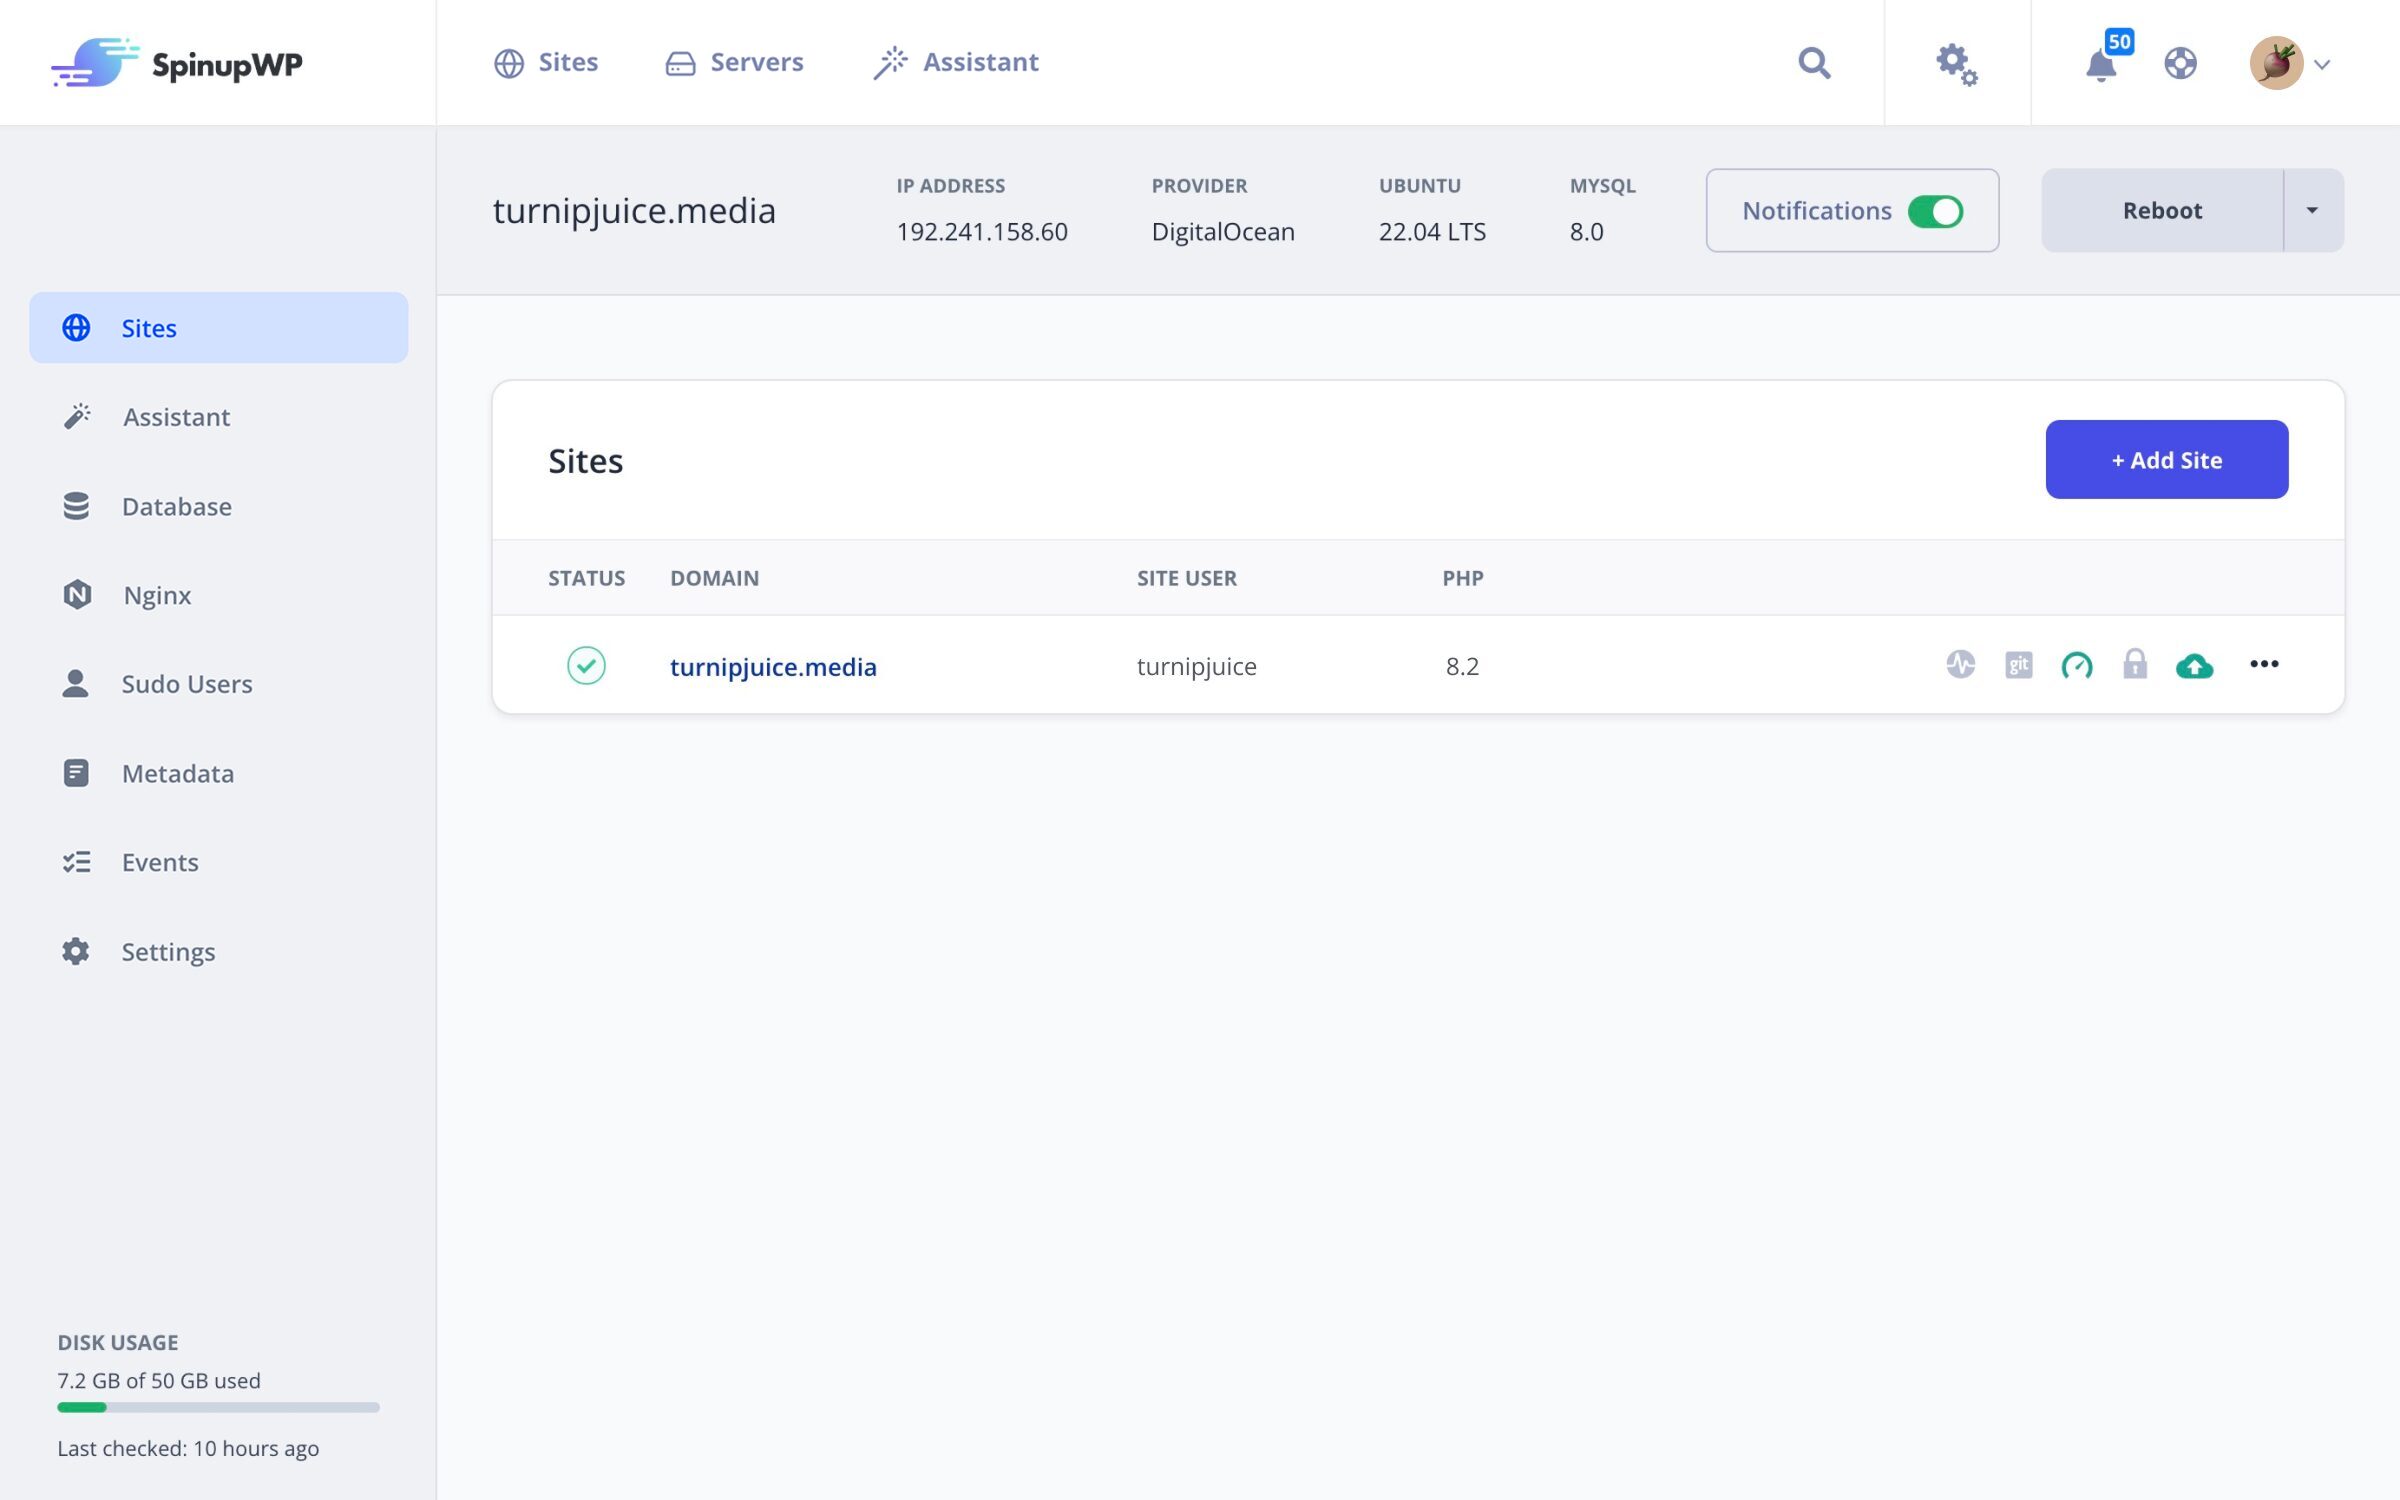Screen dimensions: 2400x1500
Task: Click the notifications bell showing 50
Action: (2101, 66)
